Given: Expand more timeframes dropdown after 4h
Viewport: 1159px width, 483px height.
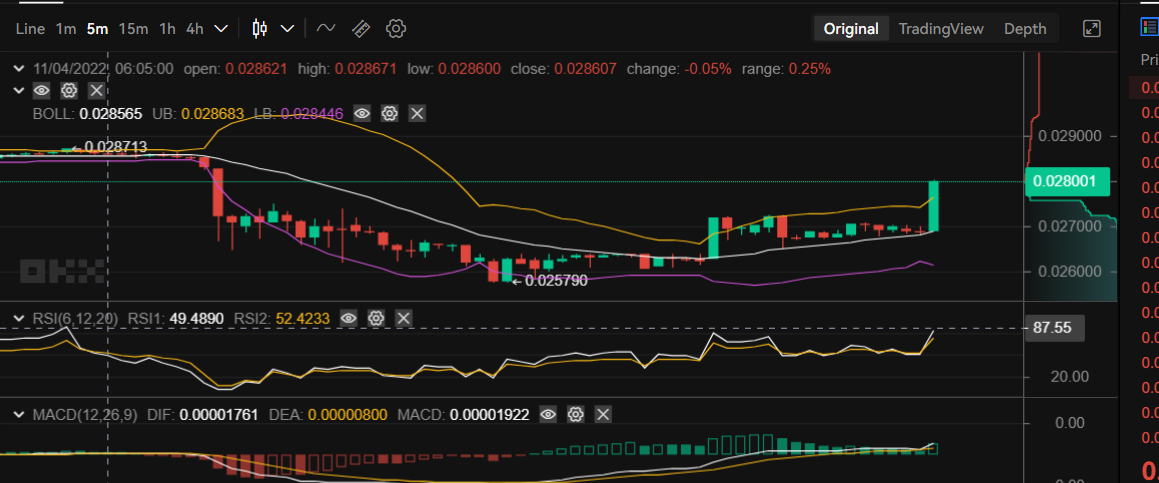Looking at the screenshot, I should point(221,29).
